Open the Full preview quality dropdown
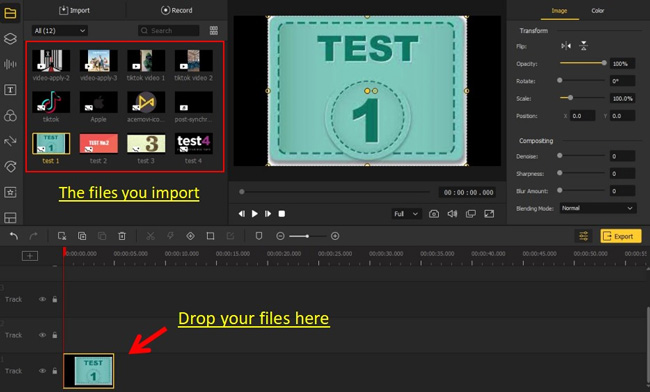The width and height of the screenshot is (650, 392). click(406, 214)
